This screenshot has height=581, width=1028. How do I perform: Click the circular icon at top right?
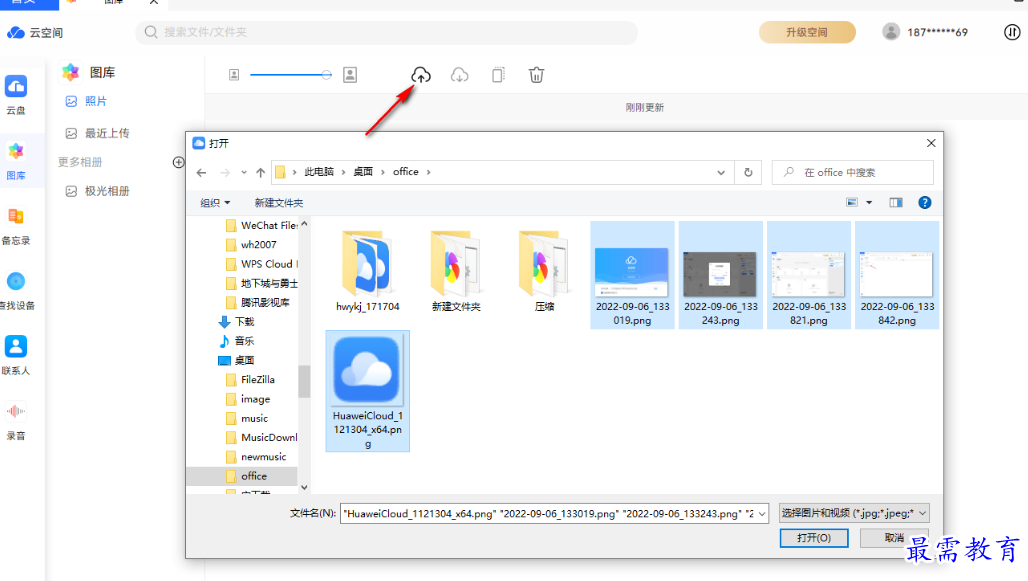tap(1012, 31)
